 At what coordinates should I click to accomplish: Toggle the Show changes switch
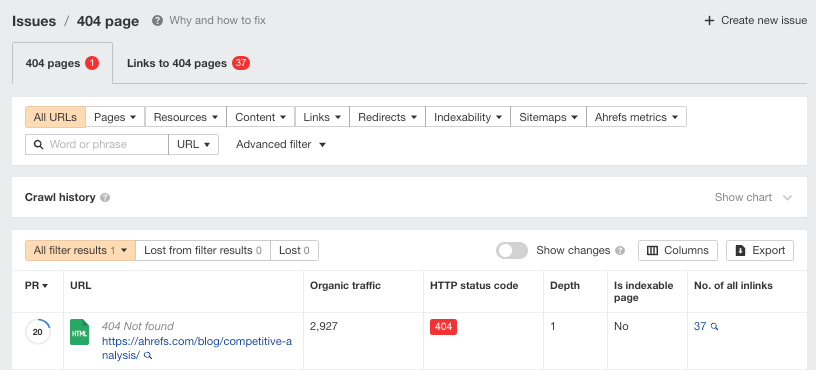coord(512,251)
